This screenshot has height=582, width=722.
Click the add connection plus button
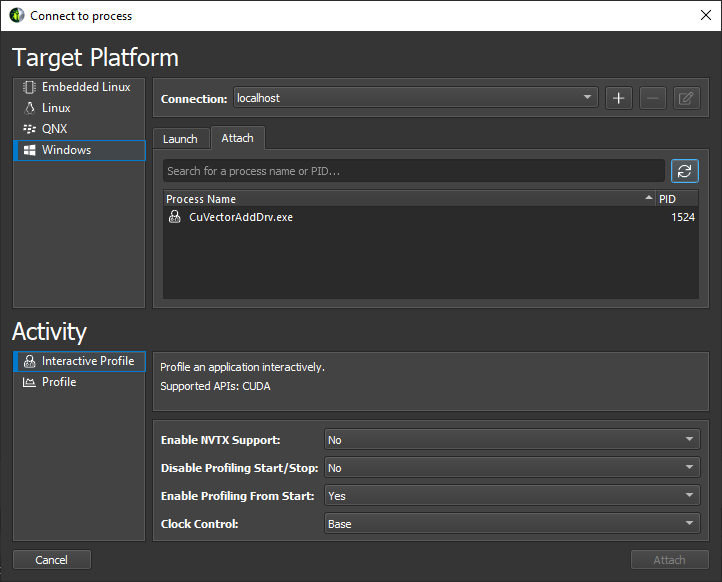click(x=618, y=98)
